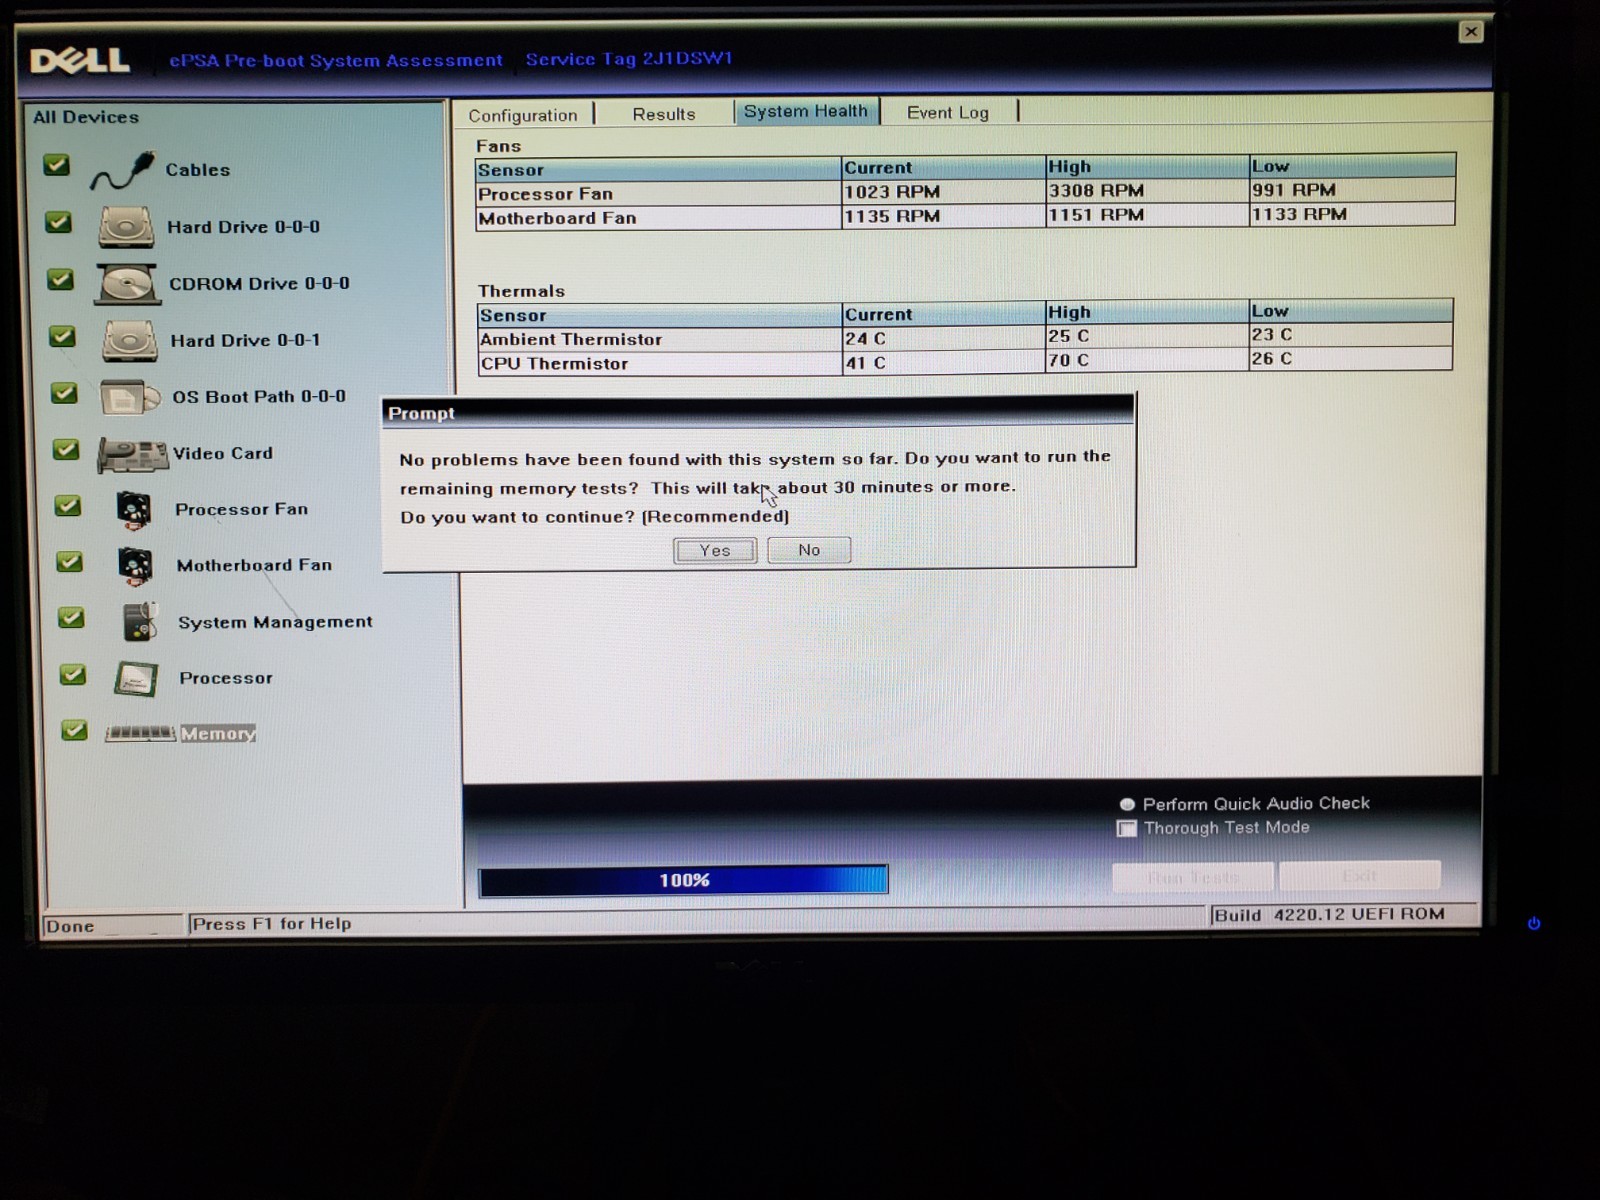
Task: Click the Ambient Thermistor row
Action: (x=966, y=338)
